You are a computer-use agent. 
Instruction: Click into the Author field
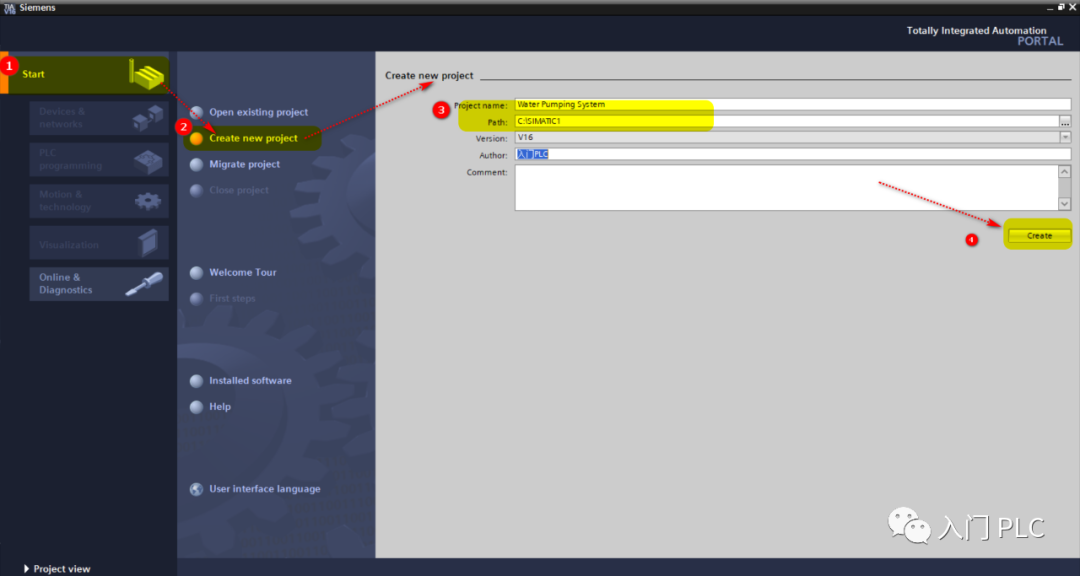pyautogui.click(x=793, y=154)
